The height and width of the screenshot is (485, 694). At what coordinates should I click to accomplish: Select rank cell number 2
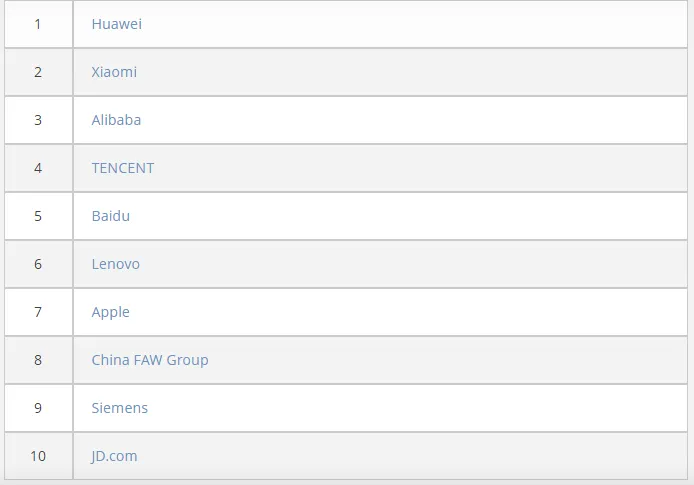39,72
